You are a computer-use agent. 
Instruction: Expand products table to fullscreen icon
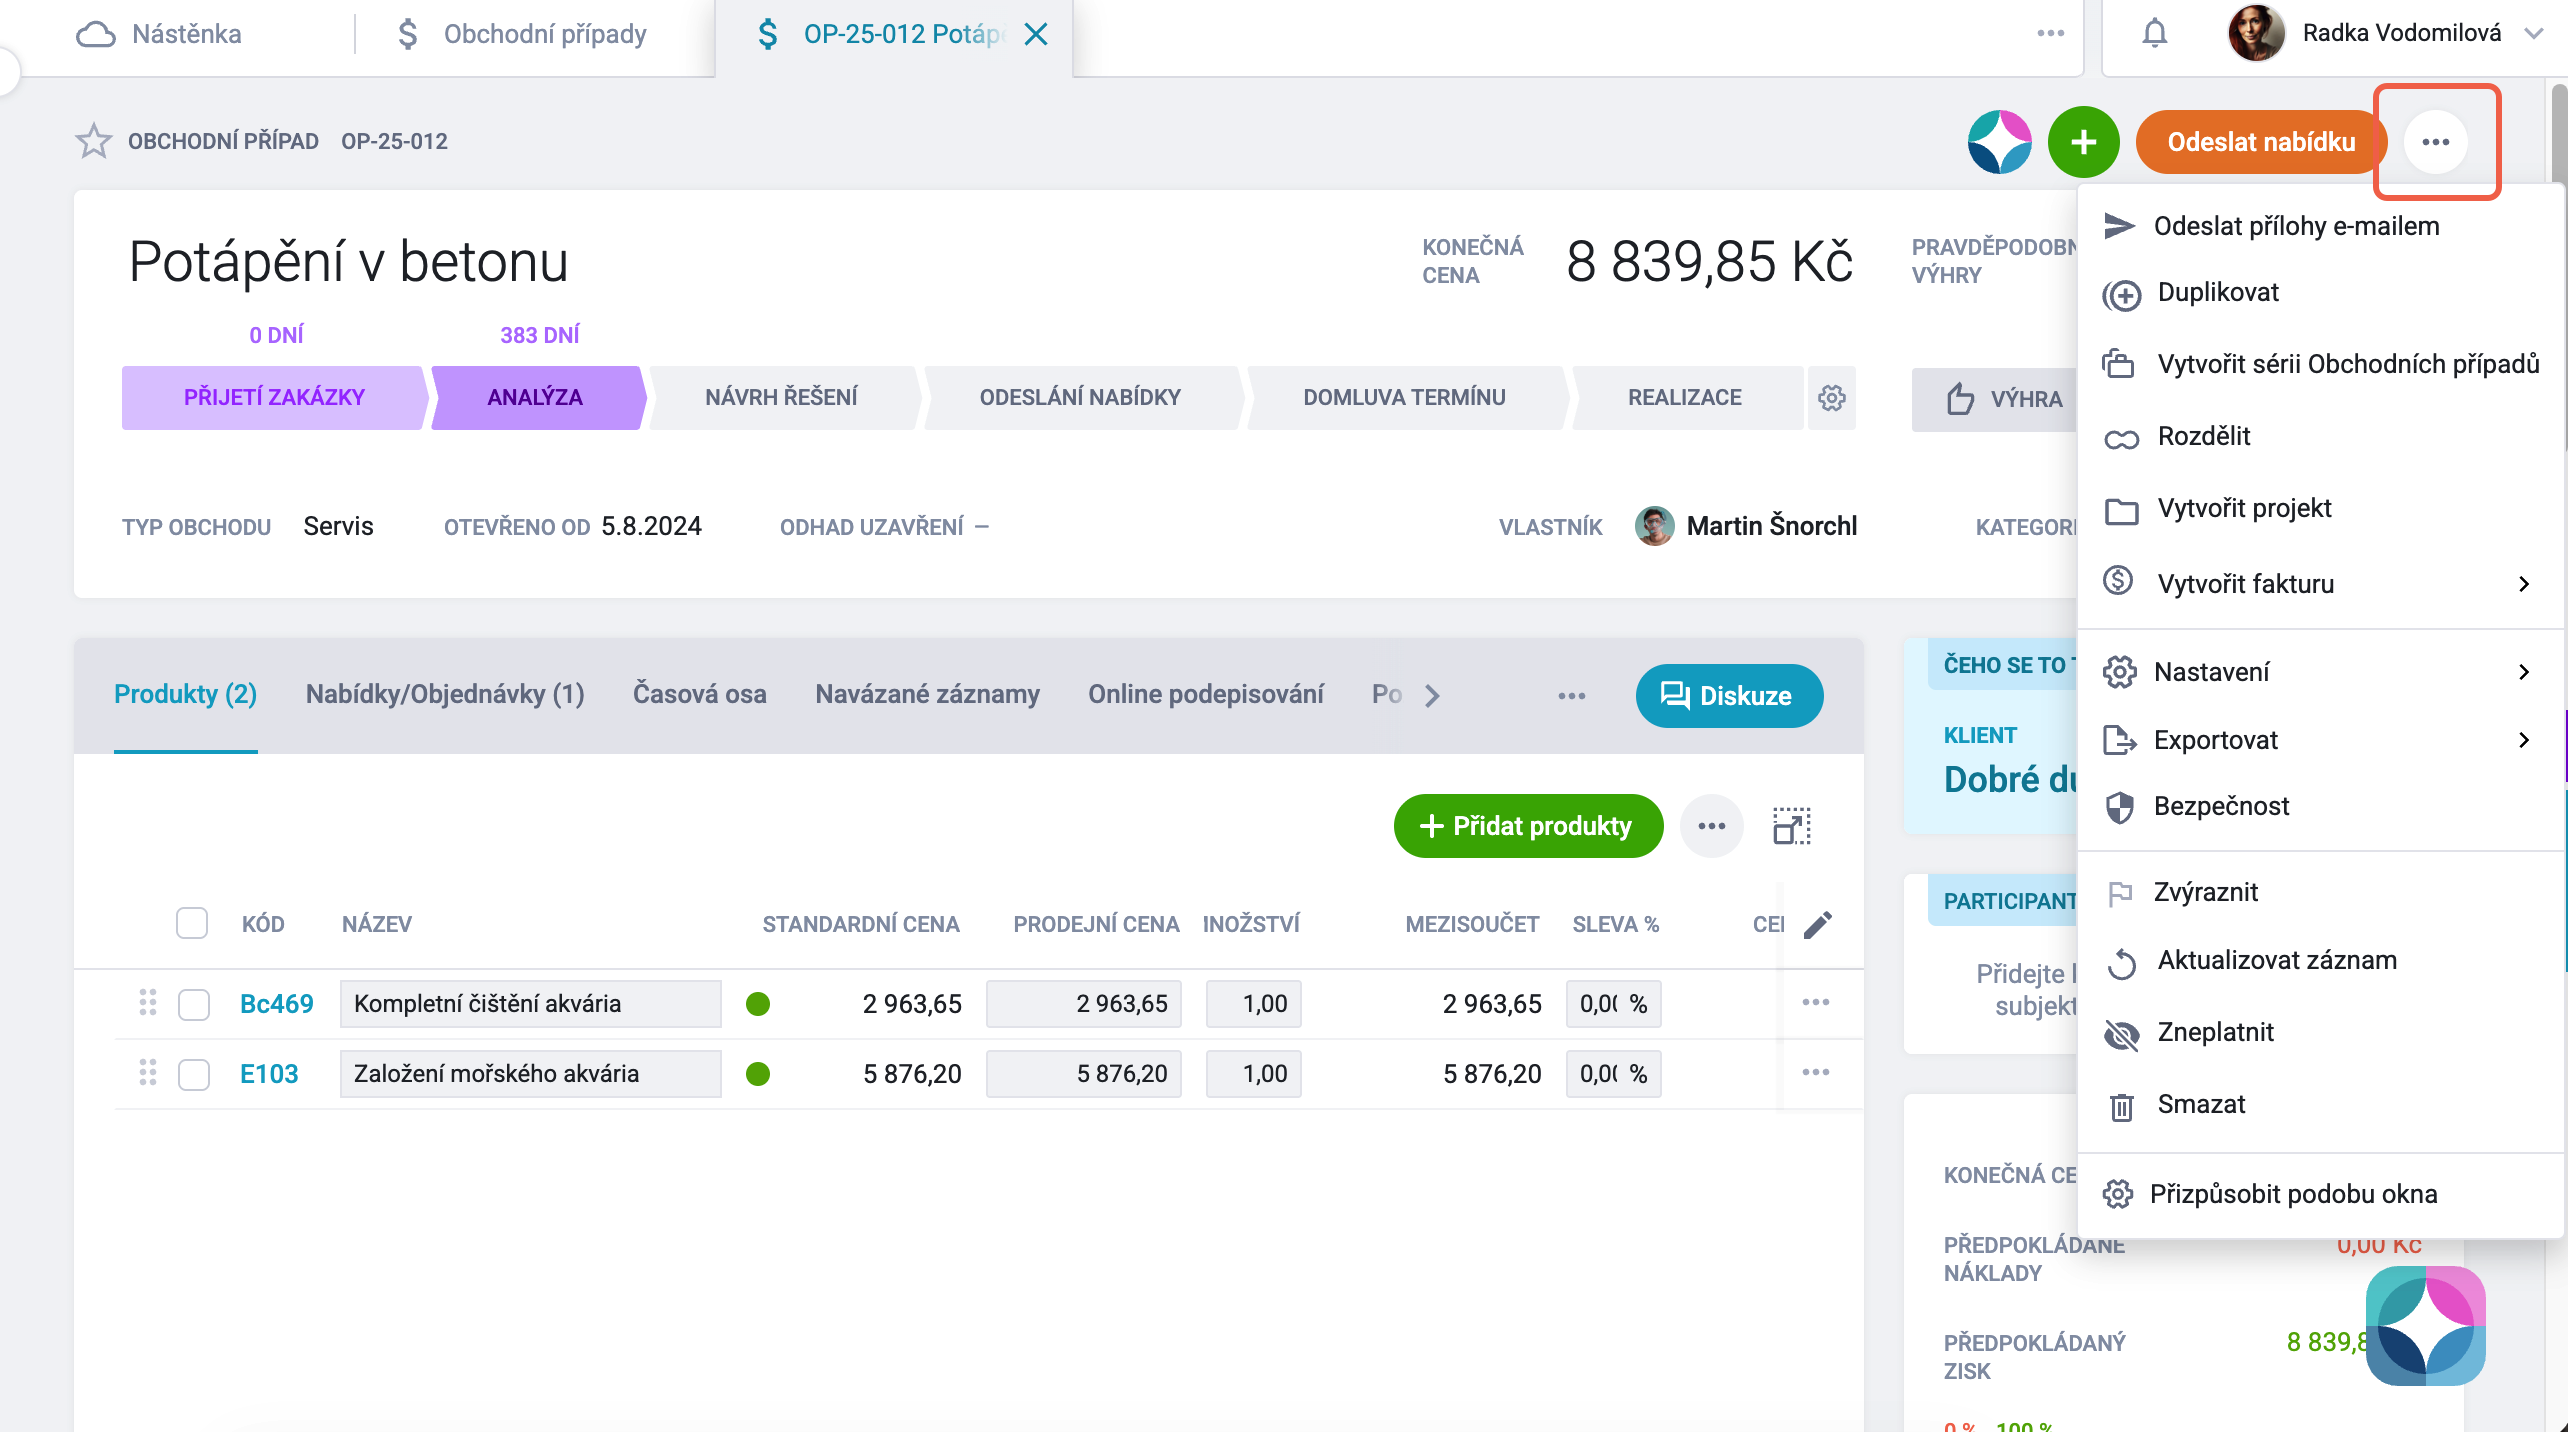(x=1792, y=826)
